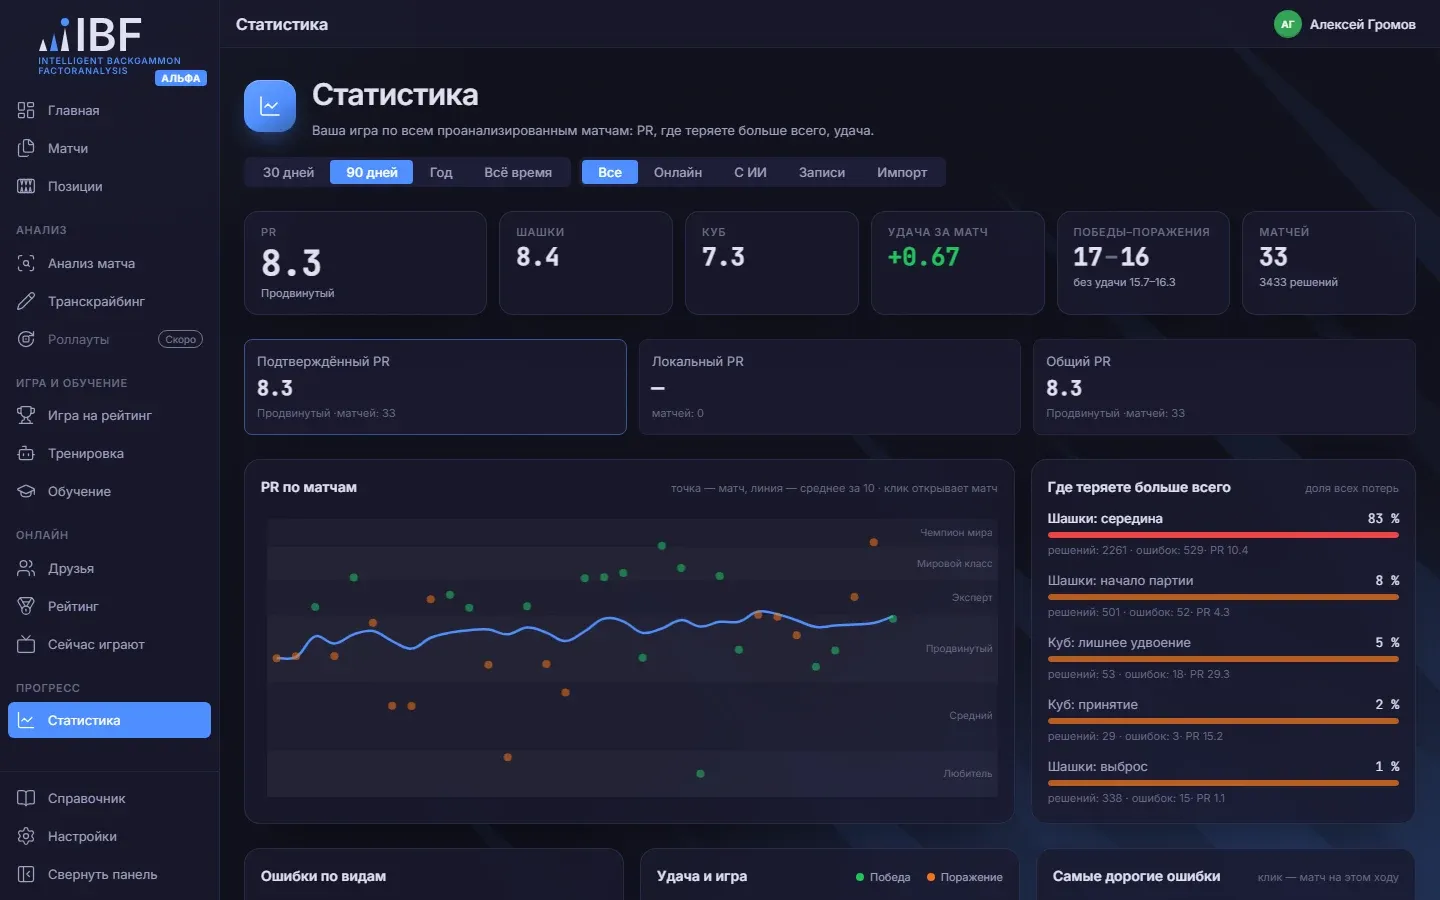This screenshot has width=1440, height=900.
Task: Filter matches by Все
Action: coord(610,172)
